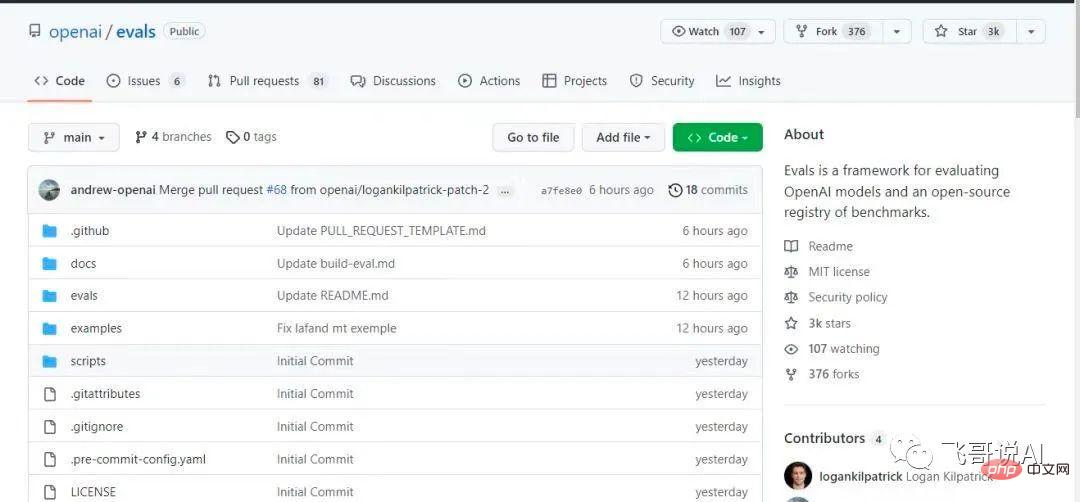Open the Fork options dropdown arrow
The height and width of the screenshot is (502, 1080).
897,32
